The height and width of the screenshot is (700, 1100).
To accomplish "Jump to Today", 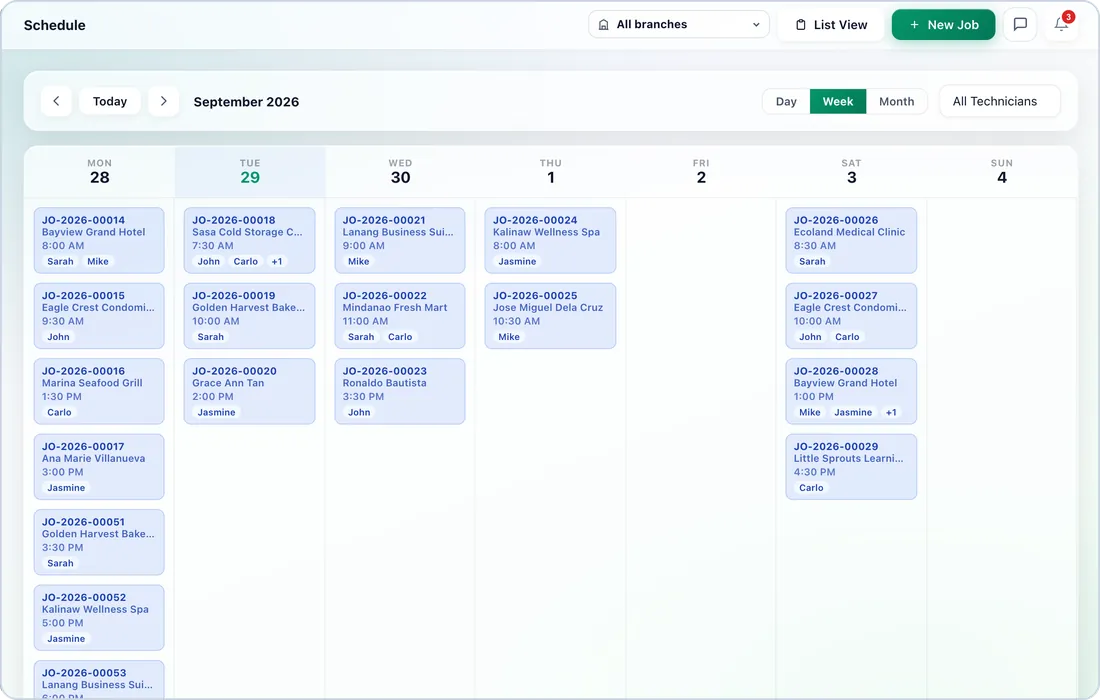I will [109, 101].
